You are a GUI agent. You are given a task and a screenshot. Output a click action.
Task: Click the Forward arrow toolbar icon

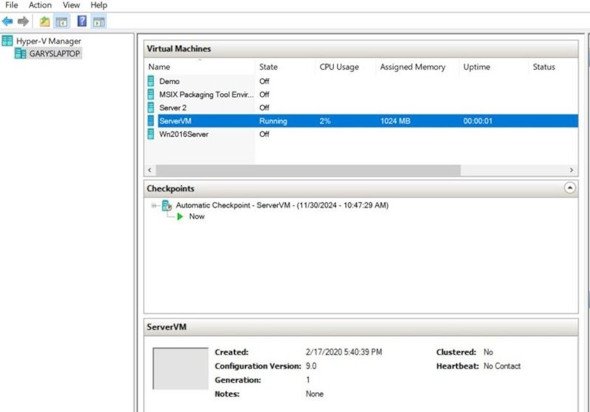click(x=23, y=21)
